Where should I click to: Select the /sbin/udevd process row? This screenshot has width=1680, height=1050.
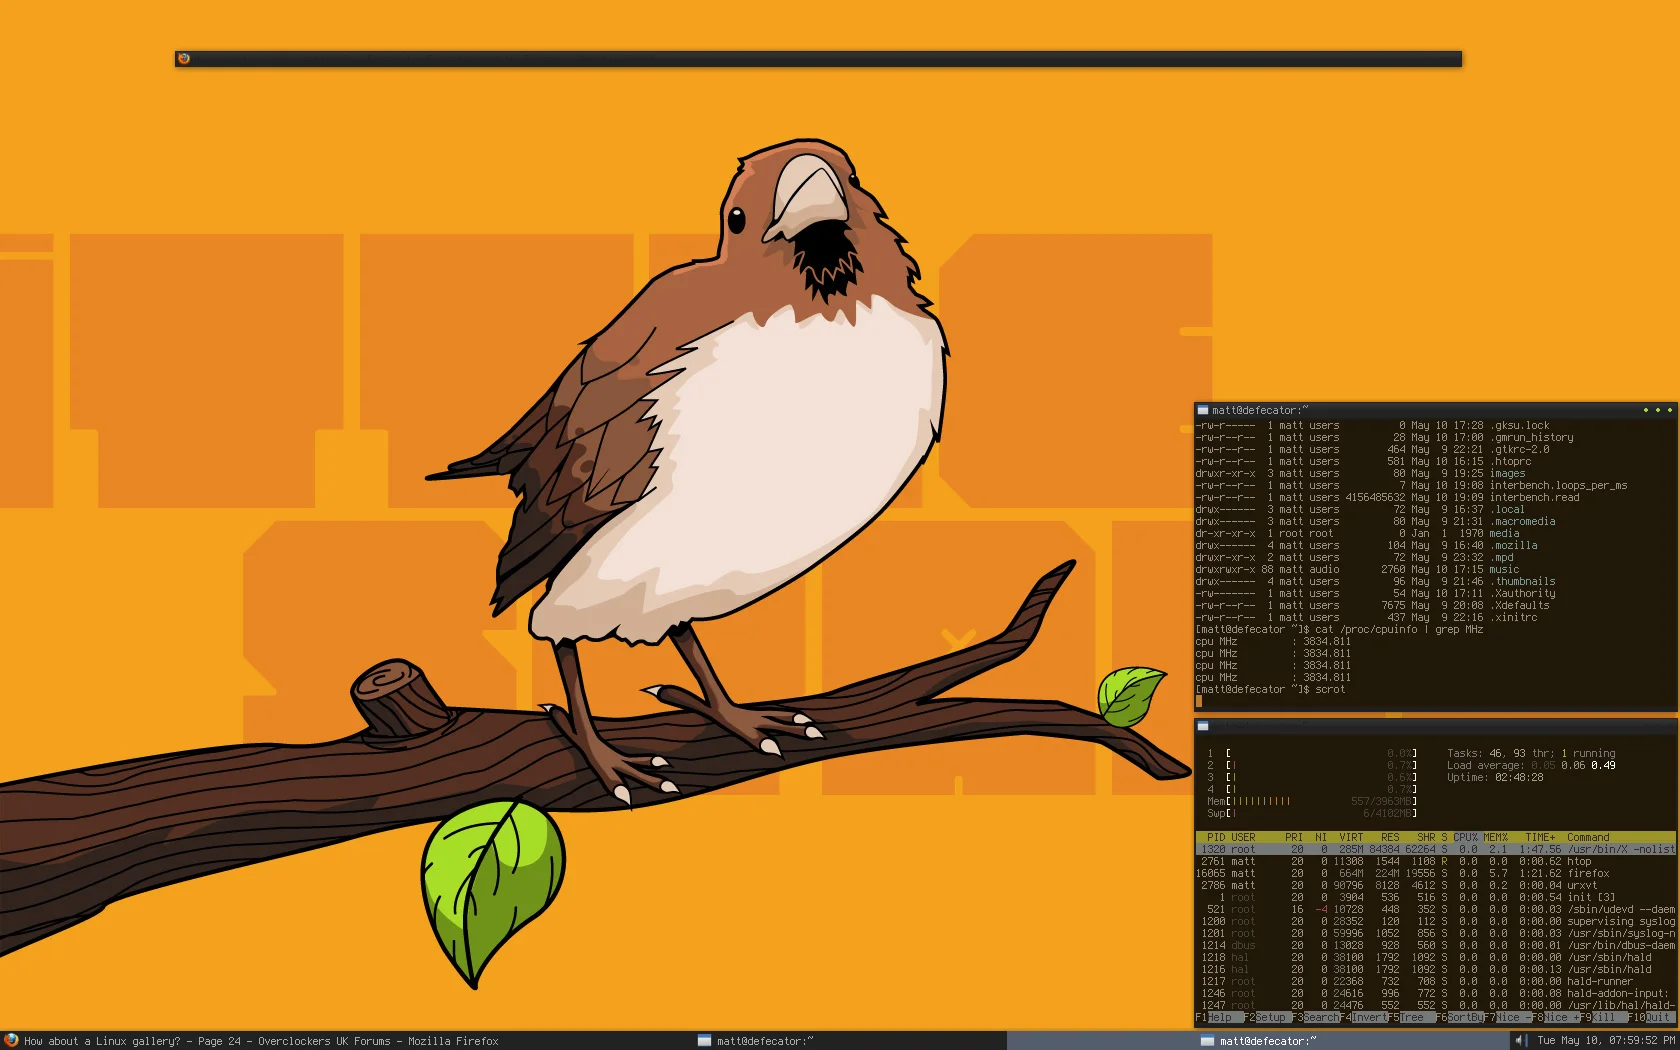[1435, 909]
